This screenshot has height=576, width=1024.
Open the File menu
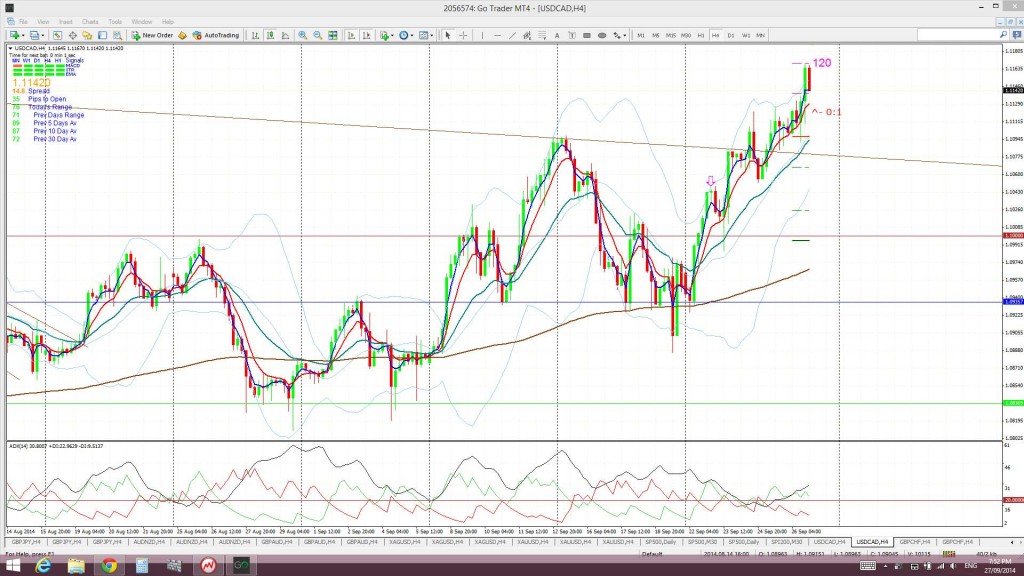pos(23,22)
